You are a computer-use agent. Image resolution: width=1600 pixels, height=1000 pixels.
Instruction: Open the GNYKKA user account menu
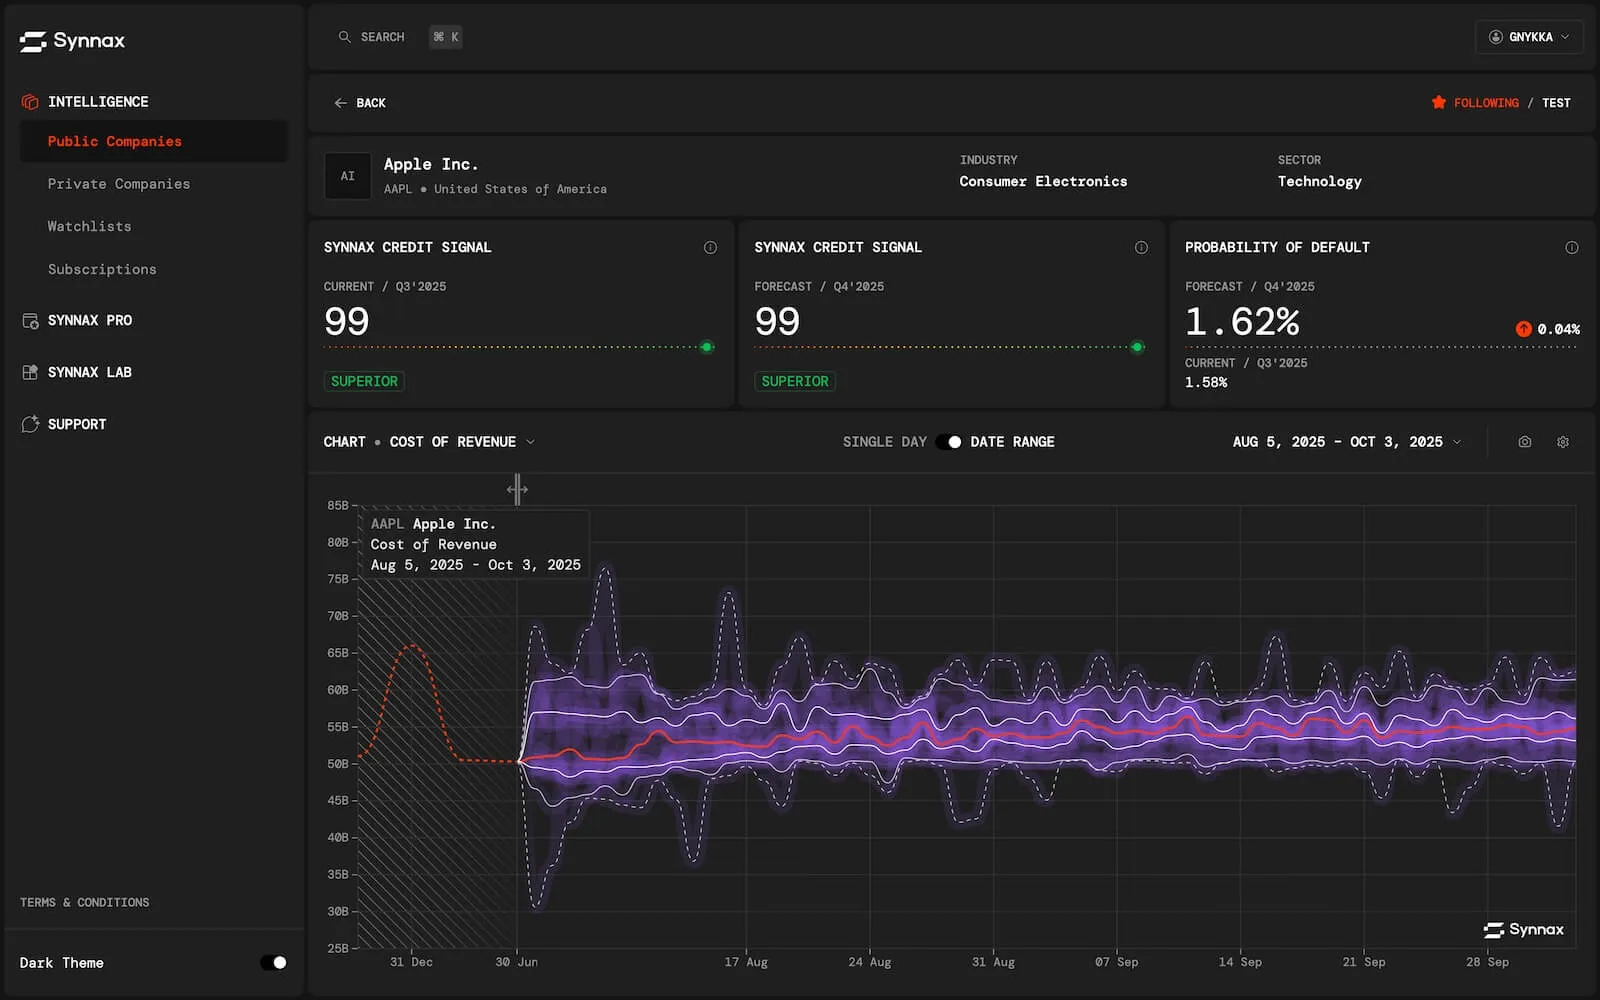click(1528, 37)
